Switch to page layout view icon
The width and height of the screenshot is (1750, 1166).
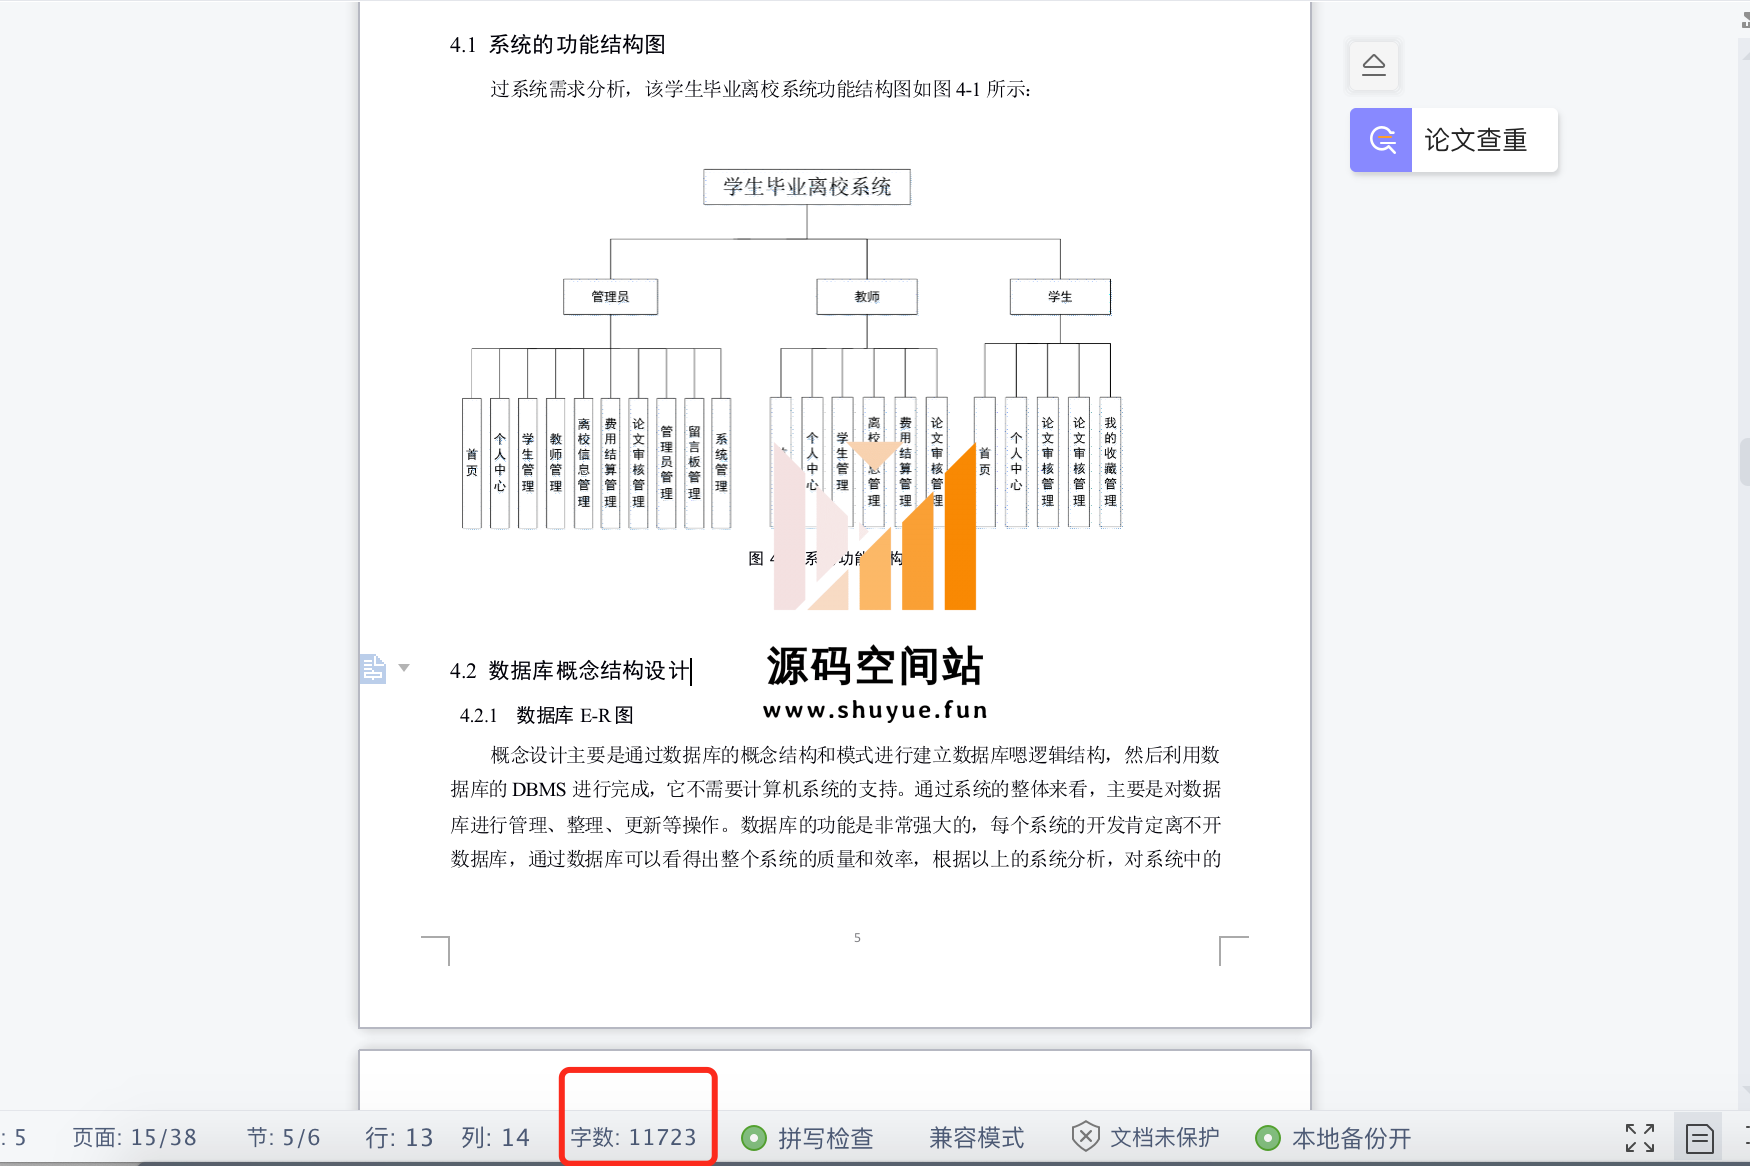(x=1699, y=1138)
